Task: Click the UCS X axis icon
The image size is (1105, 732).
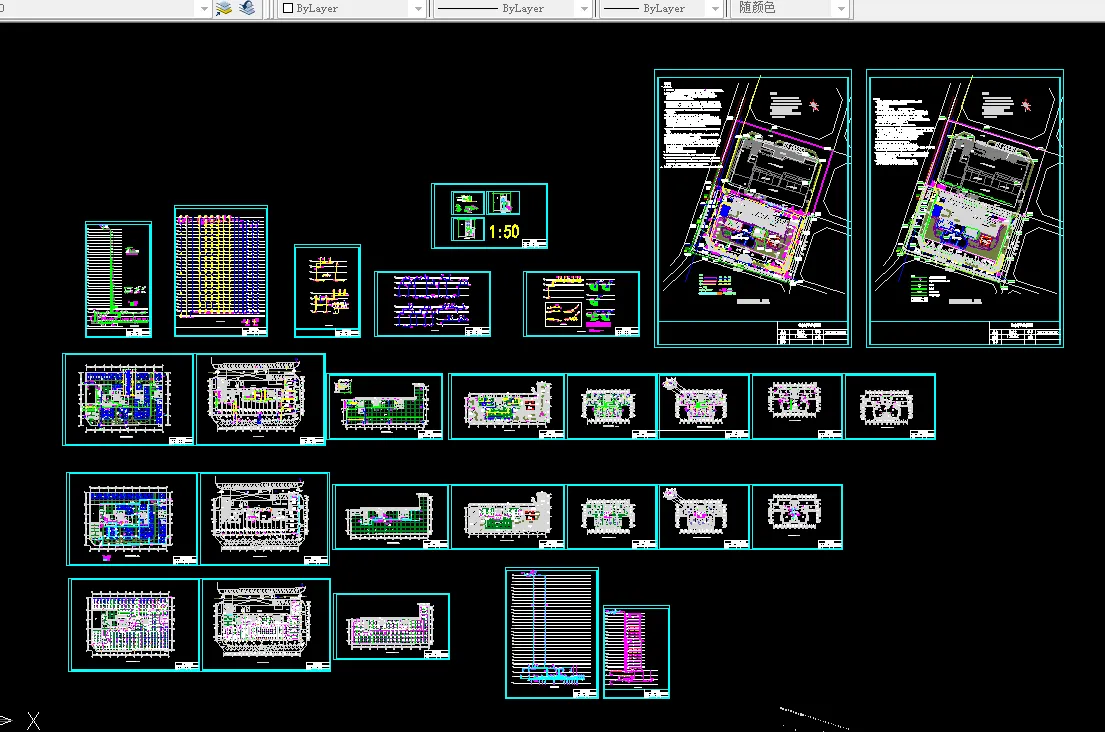Action: point(33,721)
